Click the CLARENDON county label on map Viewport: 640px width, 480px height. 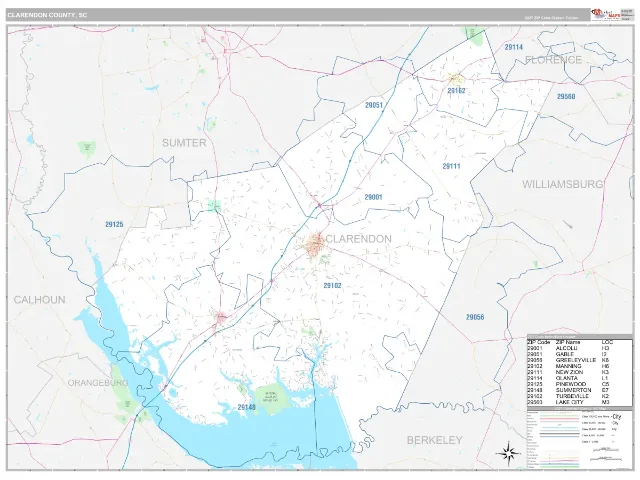359,239
